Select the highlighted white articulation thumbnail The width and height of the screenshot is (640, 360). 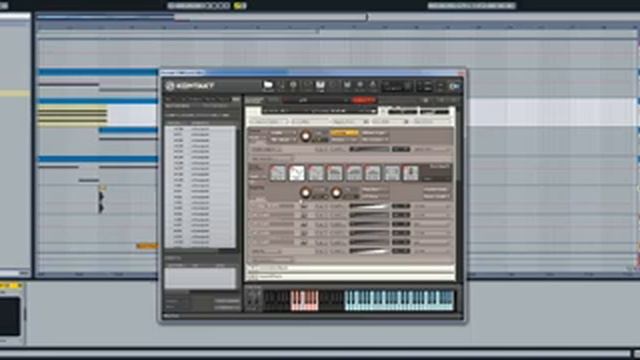[297, 173]
